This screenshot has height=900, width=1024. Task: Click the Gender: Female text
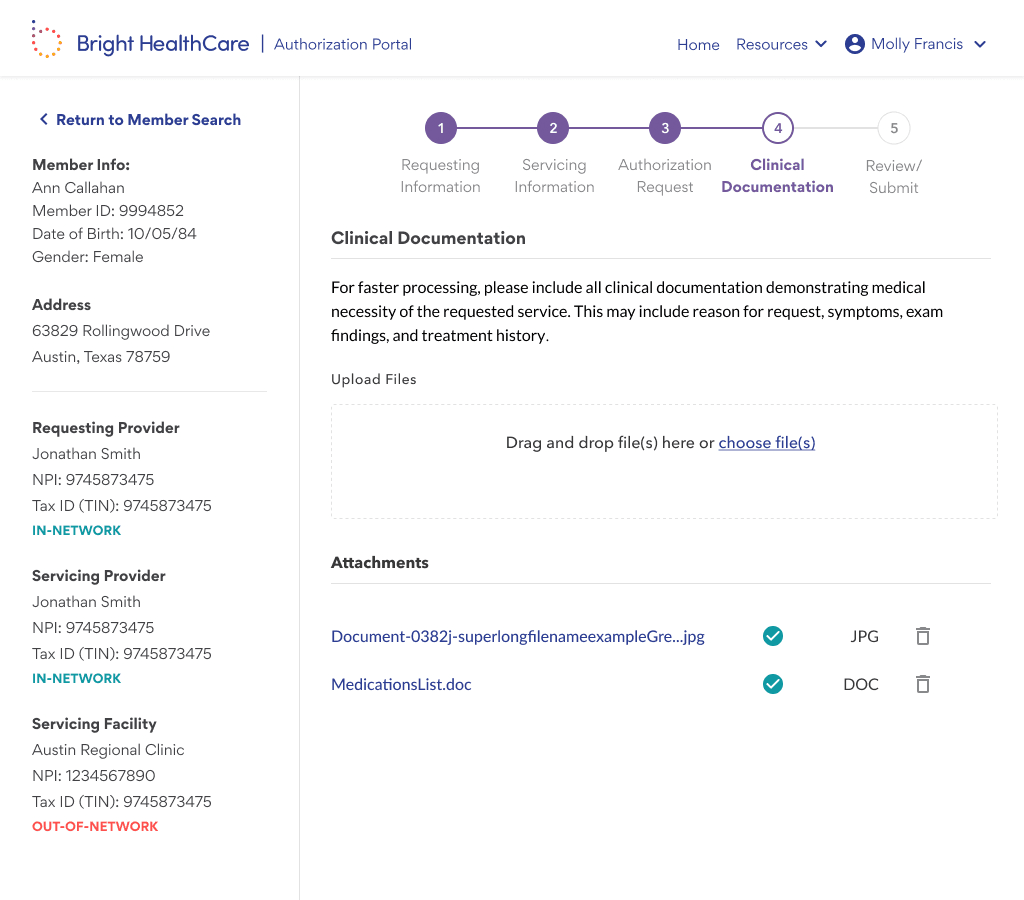(x=88, y=257)
